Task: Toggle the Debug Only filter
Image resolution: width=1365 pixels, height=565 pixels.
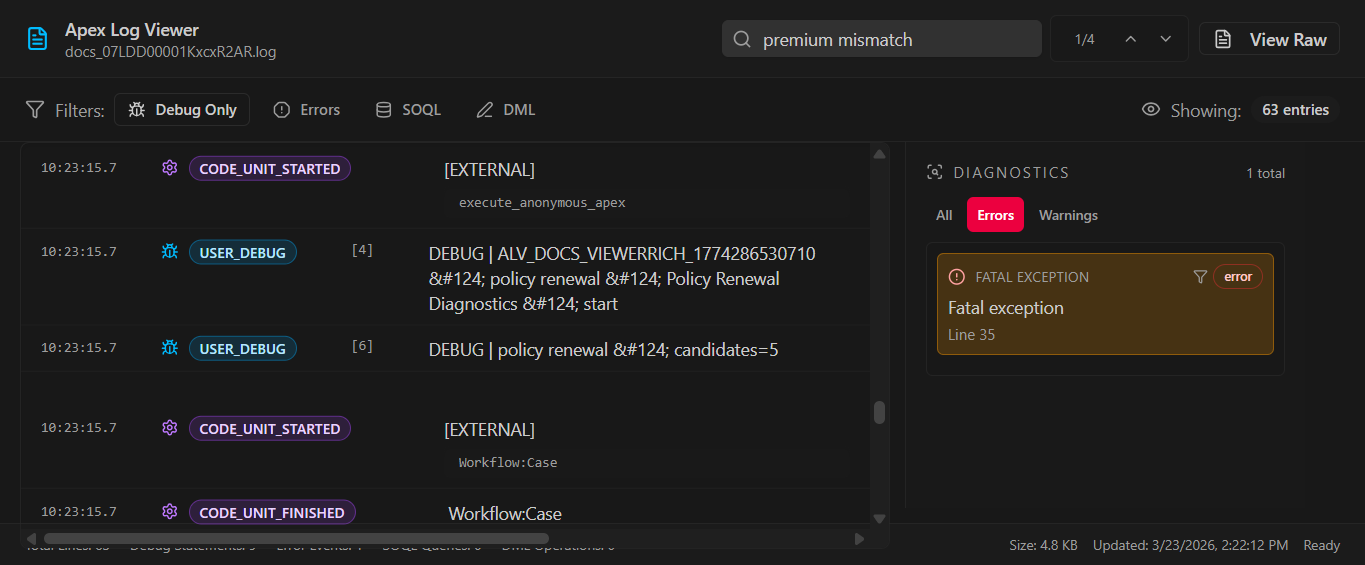Action: pyautogui.click(x=182, y=110)
